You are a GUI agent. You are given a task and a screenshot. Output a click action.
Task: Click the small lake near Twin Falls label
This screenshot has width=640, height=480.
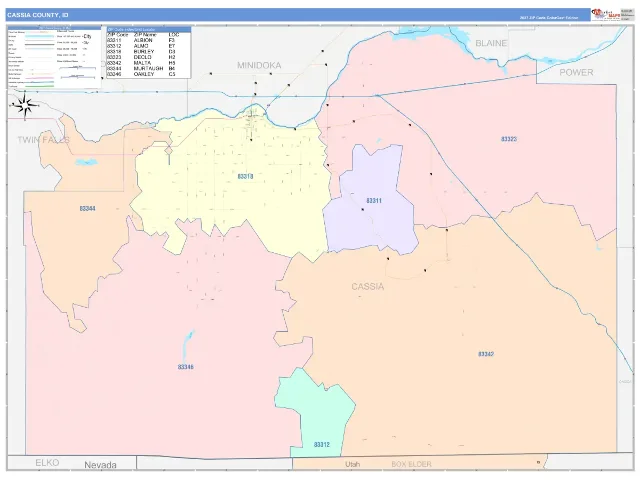tap(86, 162)
